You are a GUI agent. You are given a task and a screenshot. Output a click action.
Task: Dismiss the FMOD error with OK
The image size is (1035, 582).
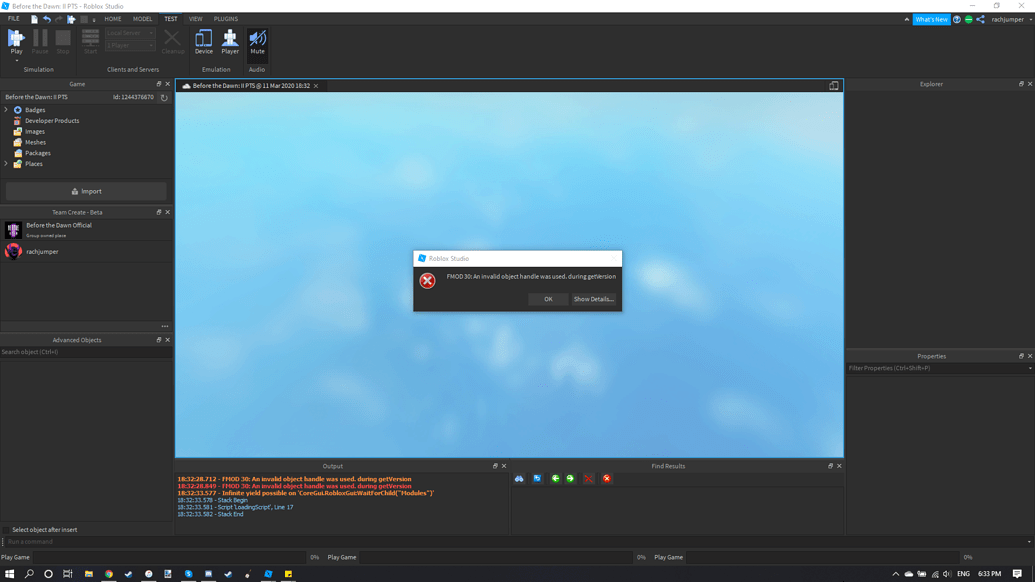point(547,298)
